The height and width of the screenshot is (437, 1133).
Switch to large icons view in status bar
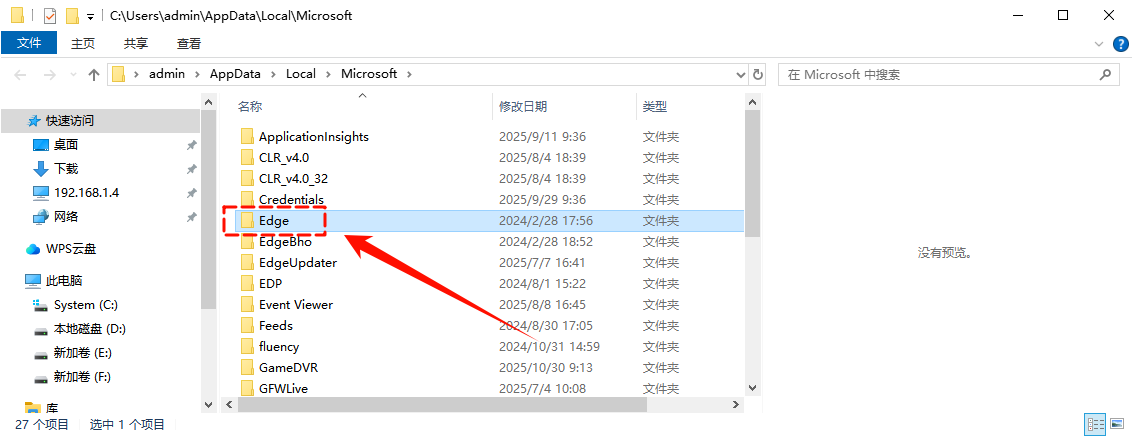pos(1117,424)
